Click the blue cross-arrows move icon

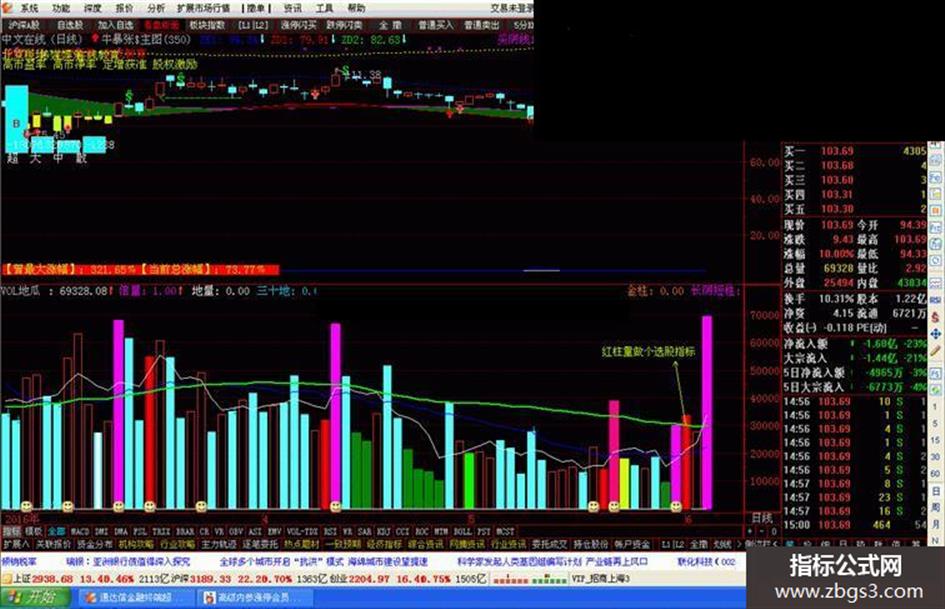(x=935, y=333)
